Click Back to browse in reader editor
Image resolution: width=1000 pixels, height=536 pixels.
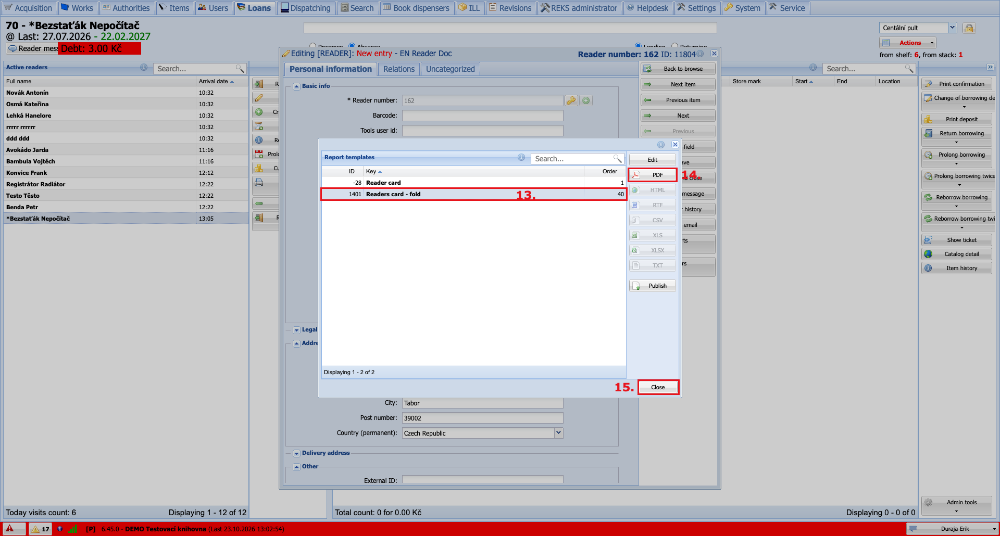pos(678,69)
